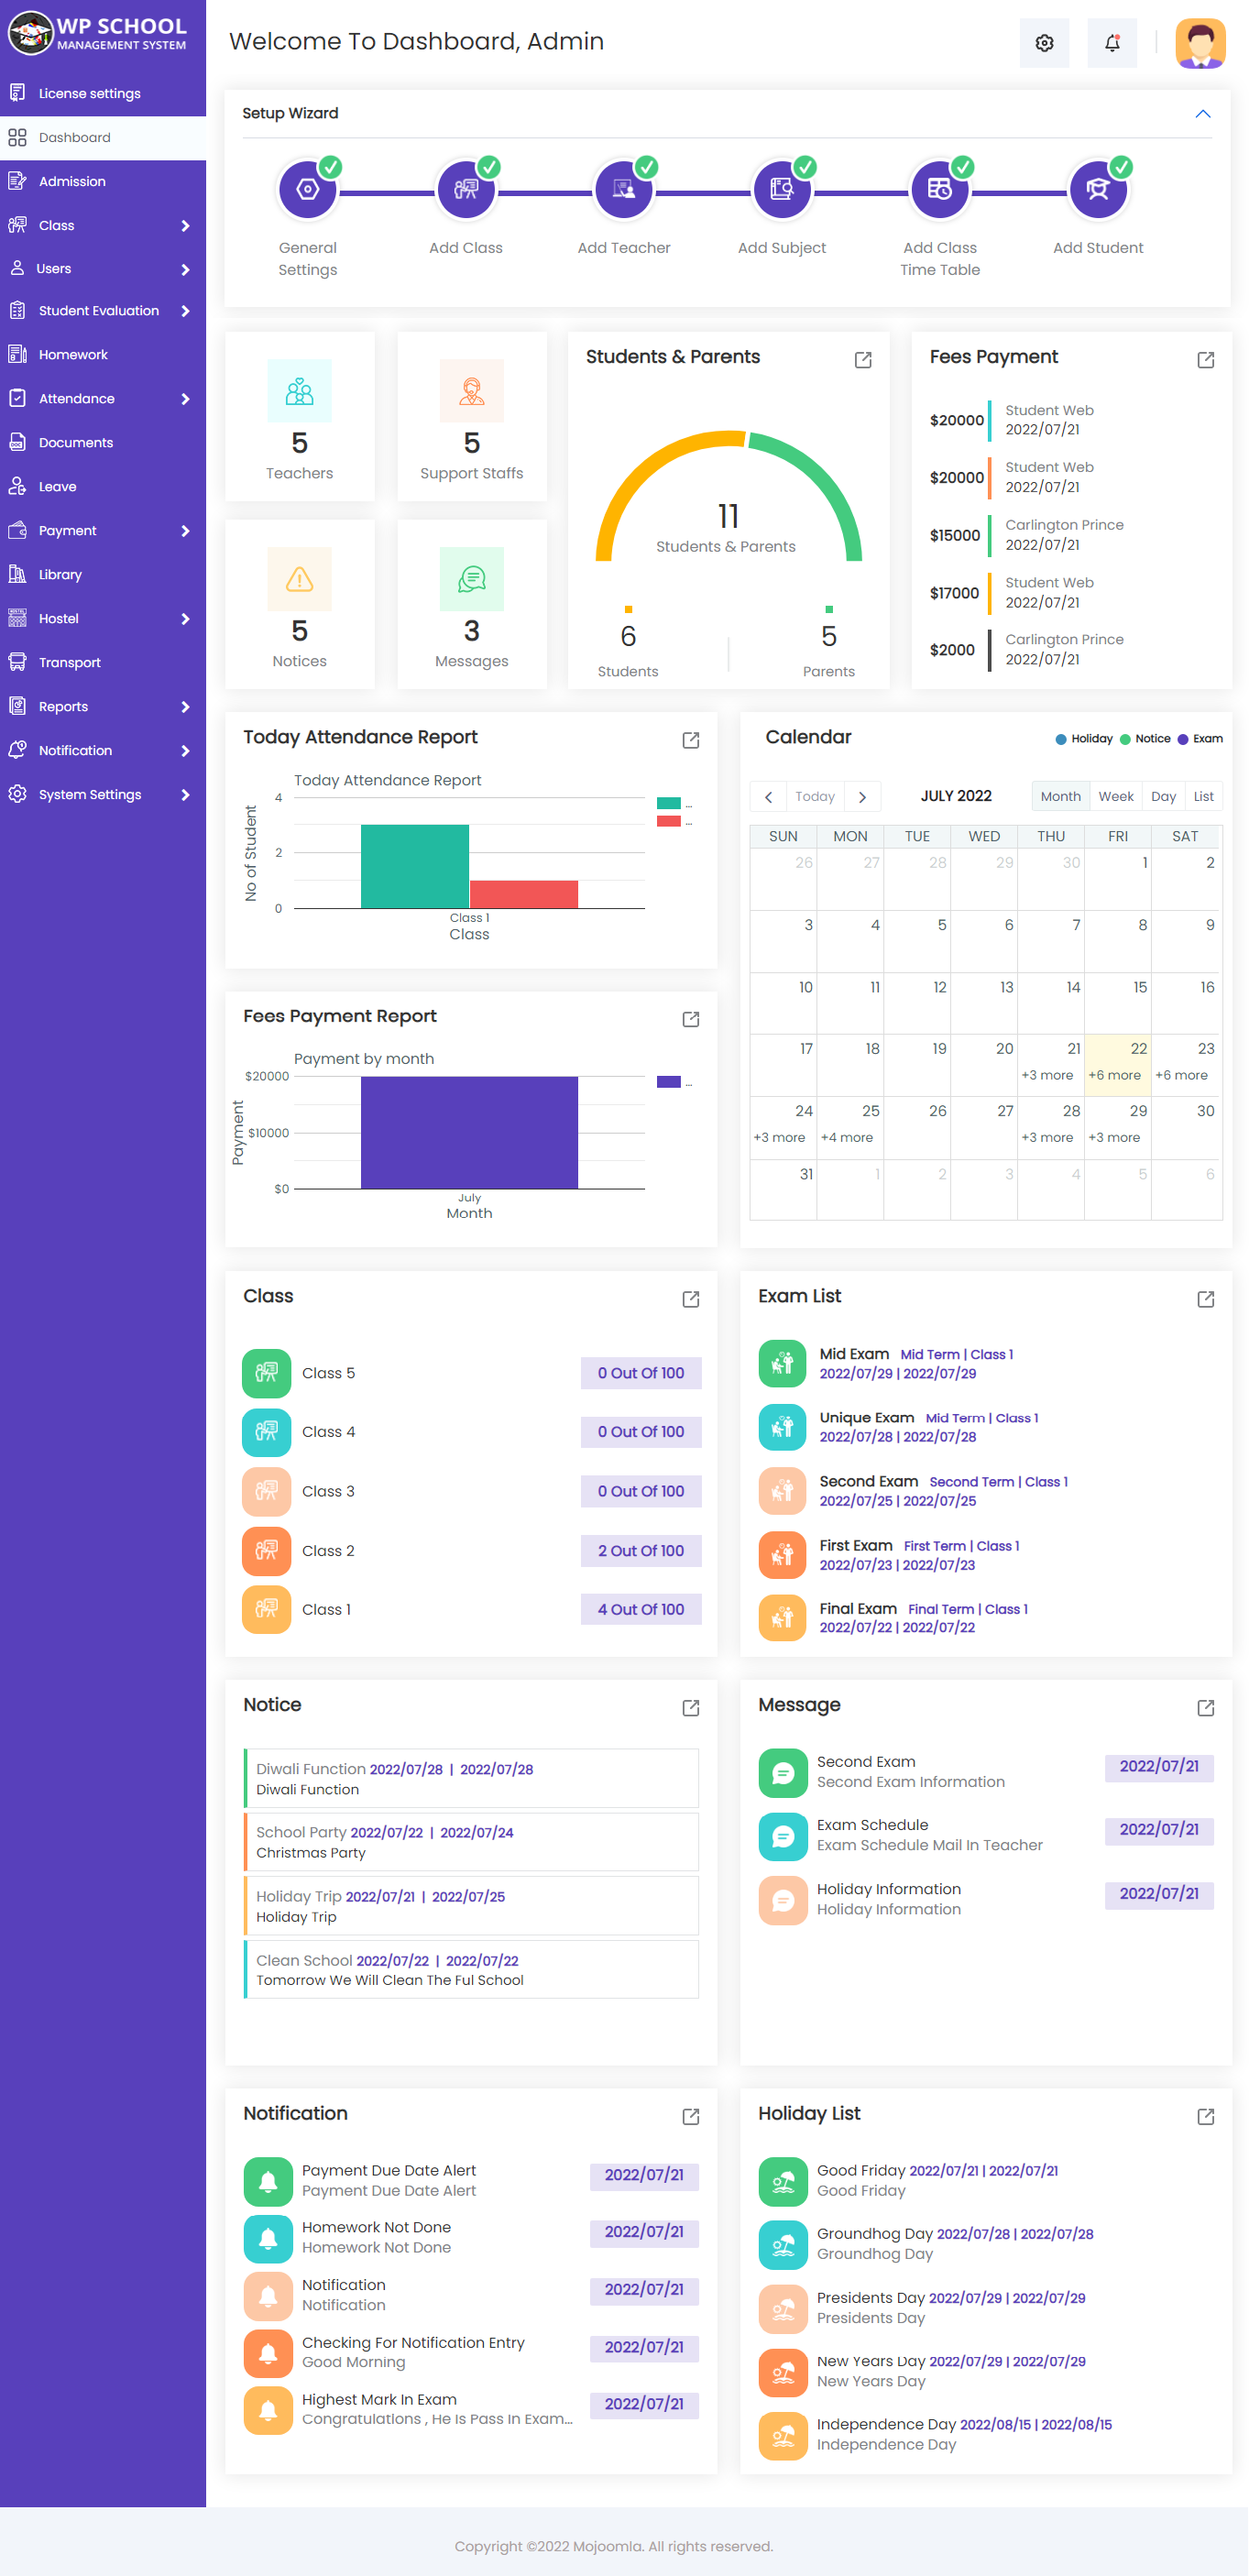Open Exam List external link icon
Image resolution: width=1249 pixels, height=2576 pixels.
click(1206, 1299)
